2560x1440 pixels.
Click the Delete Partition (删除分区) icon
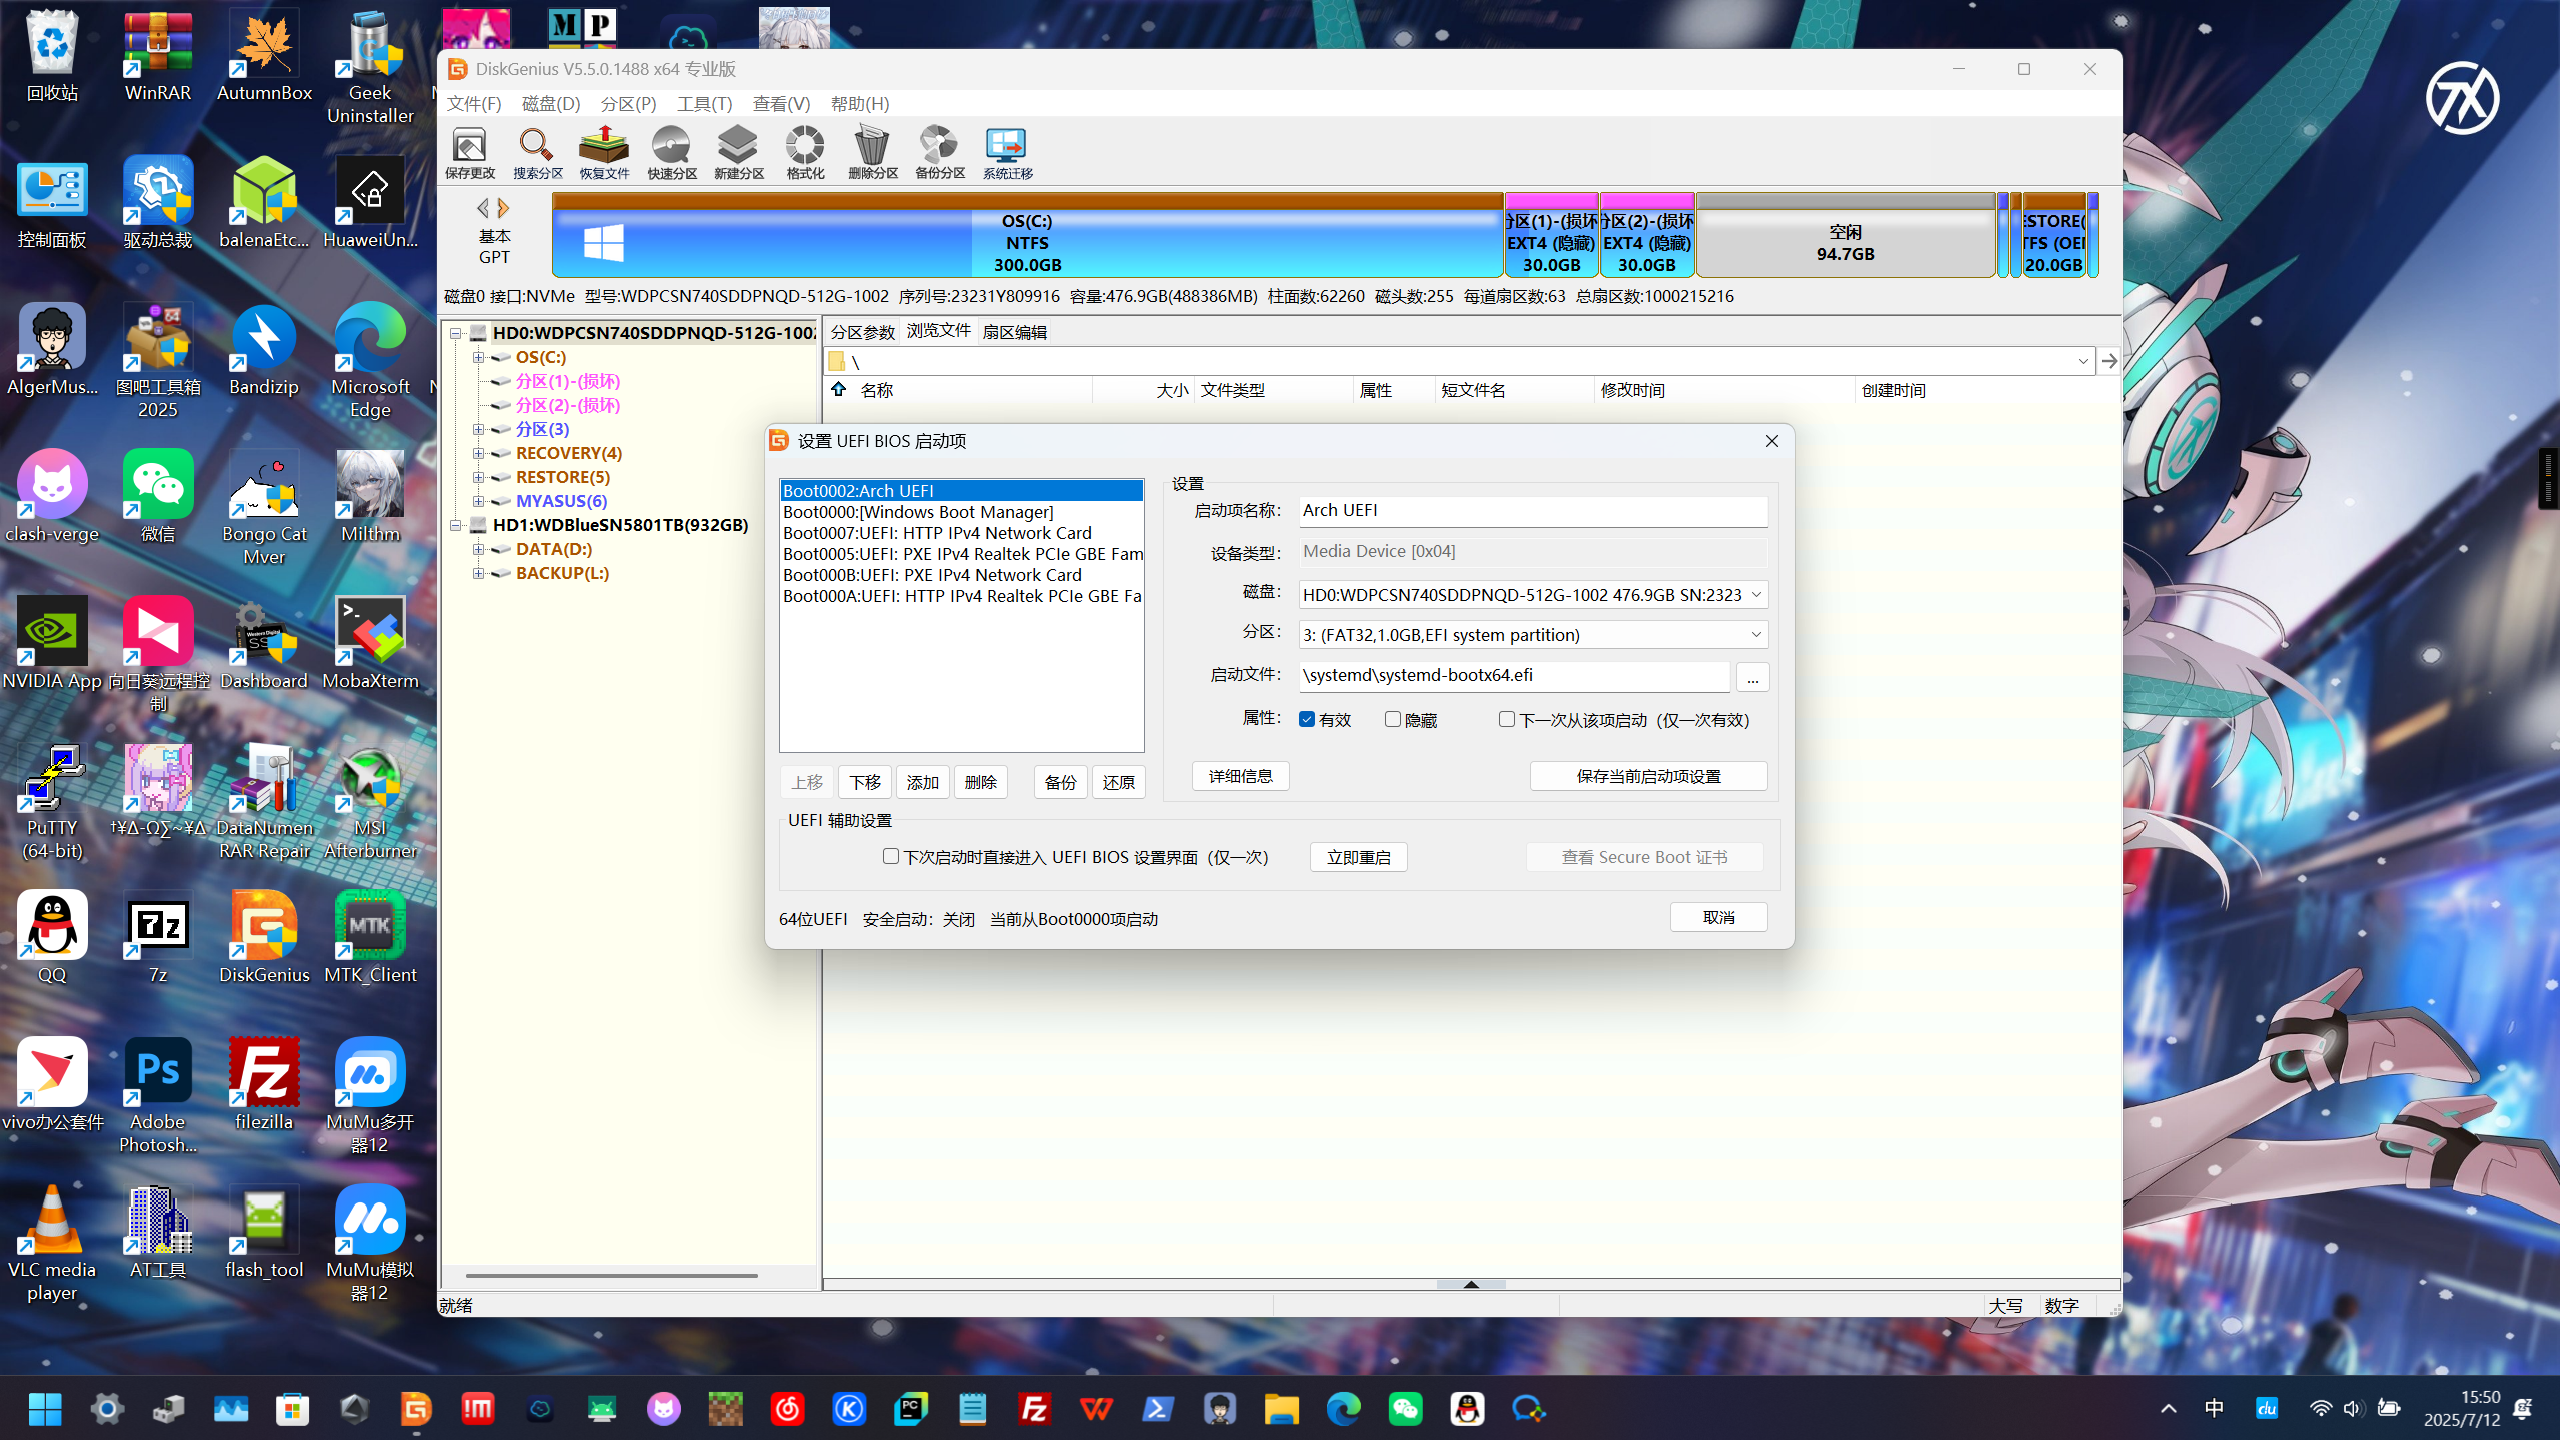[872, 152]
